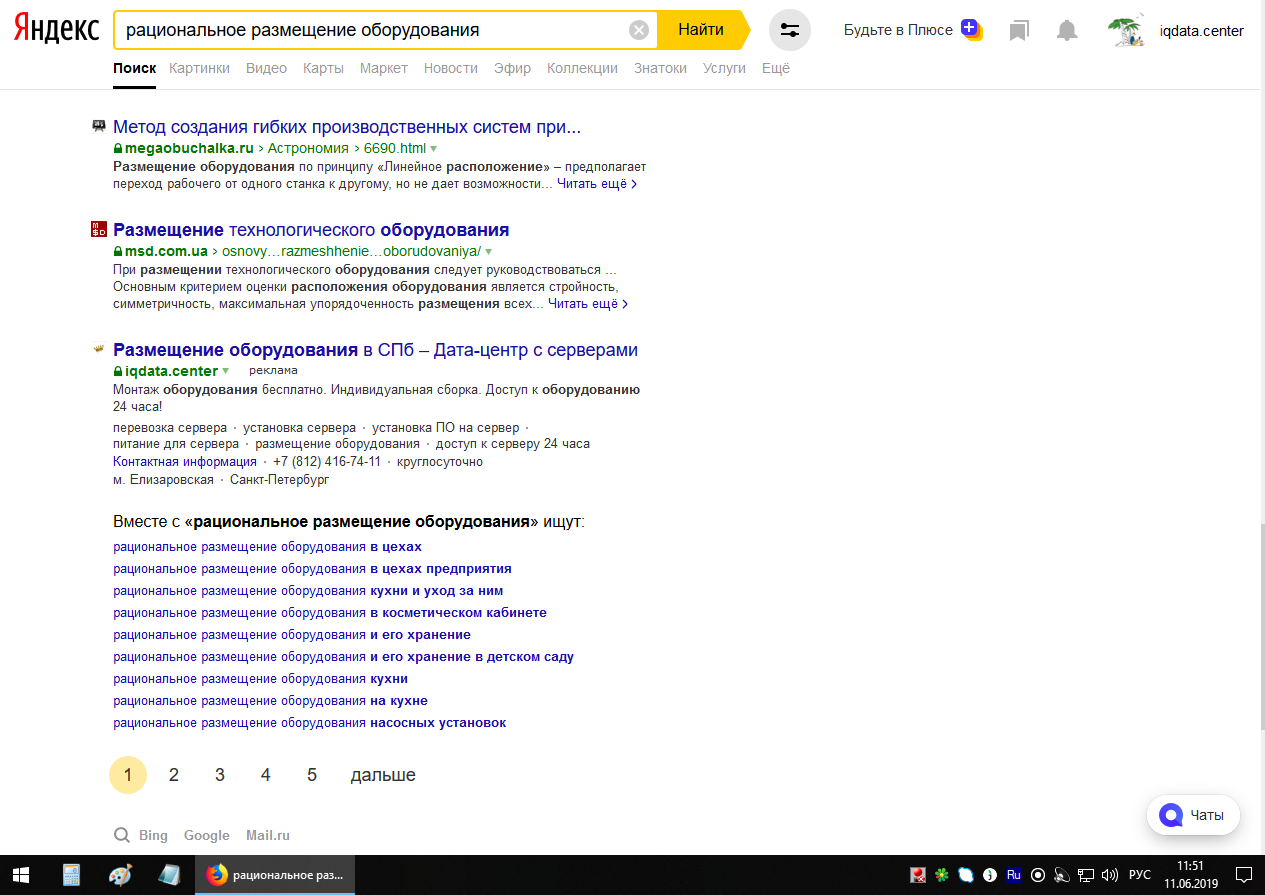The height and width of the screenshot is (895, 1265).
Task: Expand "Читать ещё" for the msd.com.ua result
Action: click(588, 304)
